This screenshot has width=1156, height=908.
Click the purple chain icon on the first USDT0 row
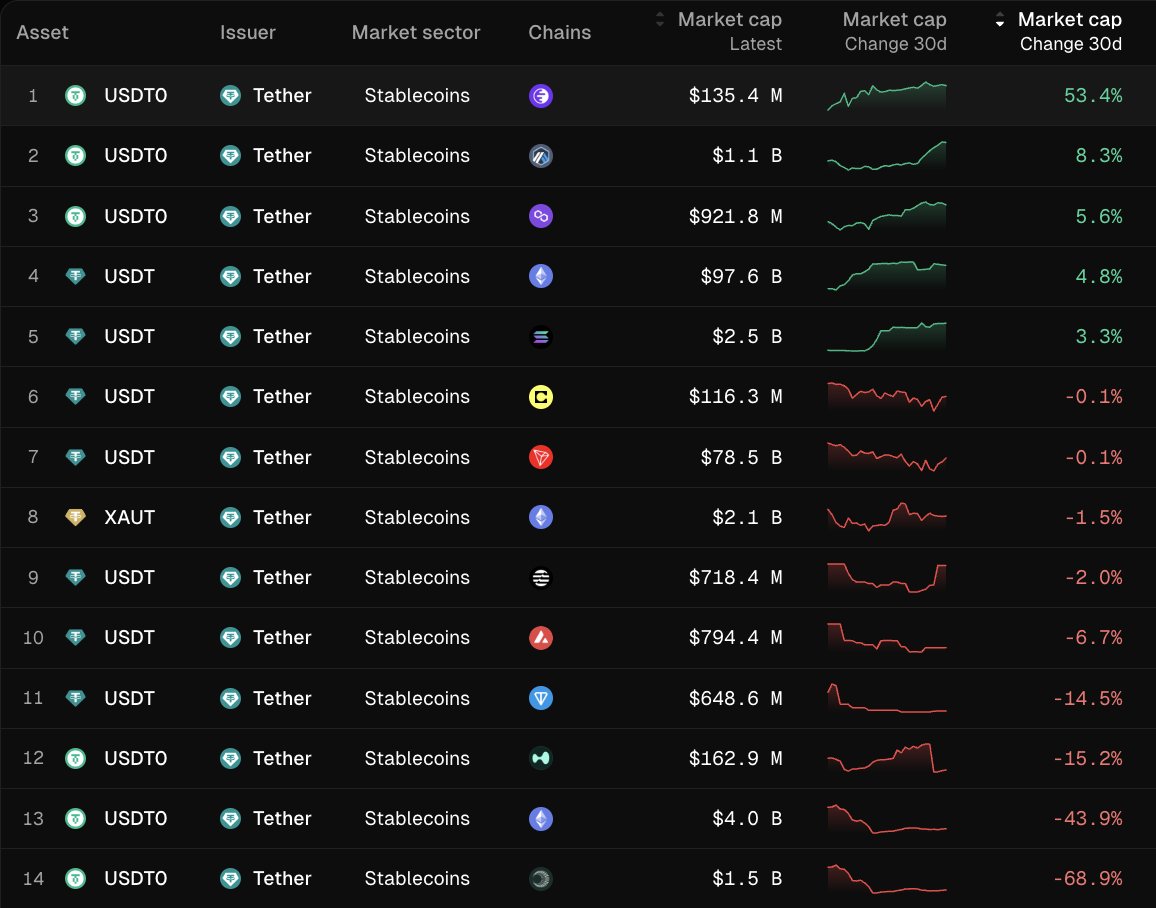pyautogui.click(x=540, y=96)
